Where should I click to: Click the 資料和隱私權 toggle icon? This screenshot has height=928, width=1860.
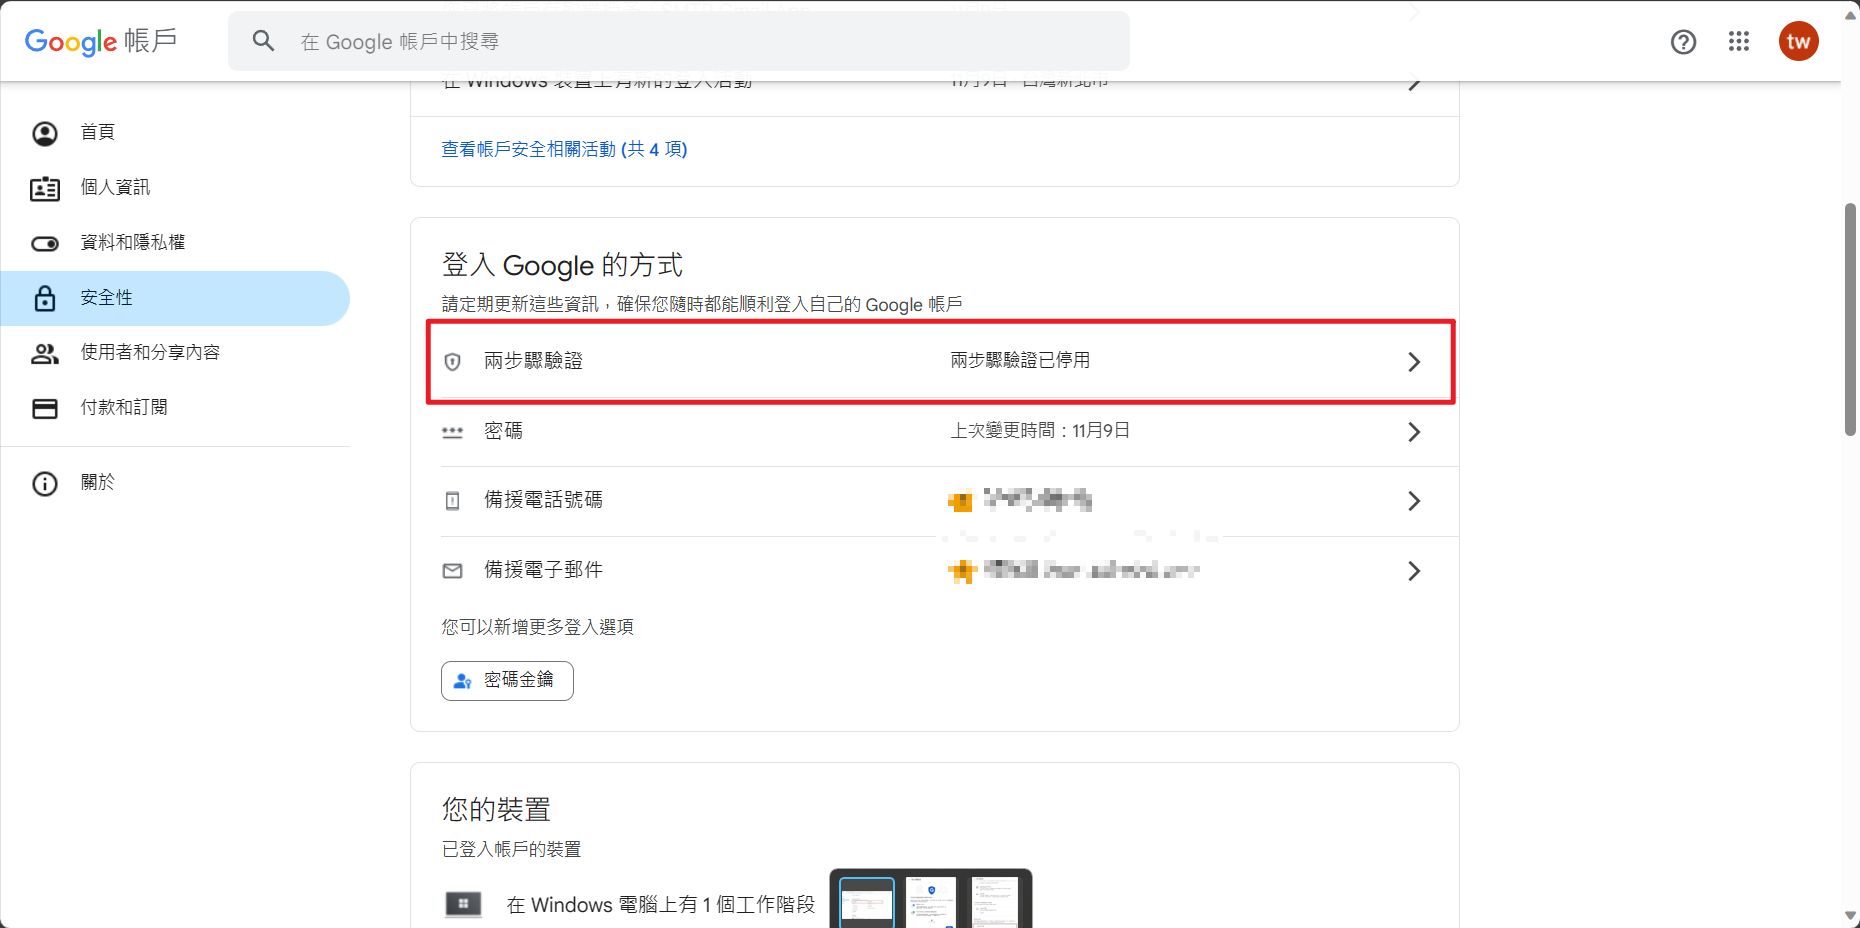pos(45,243)
